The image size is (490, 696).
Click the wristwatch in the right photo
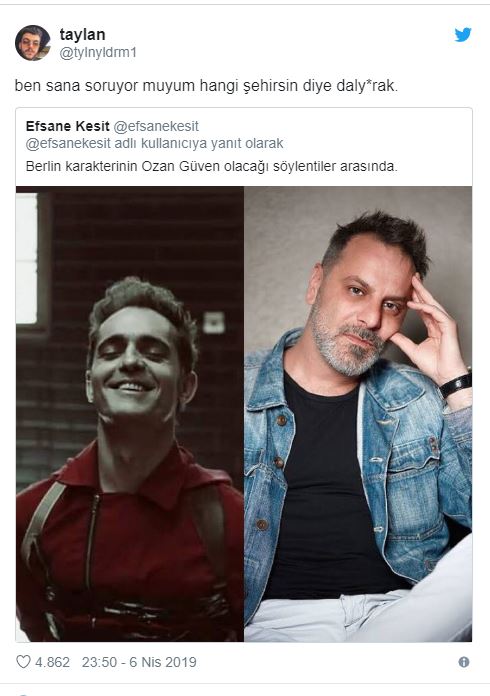pos(456,385)
